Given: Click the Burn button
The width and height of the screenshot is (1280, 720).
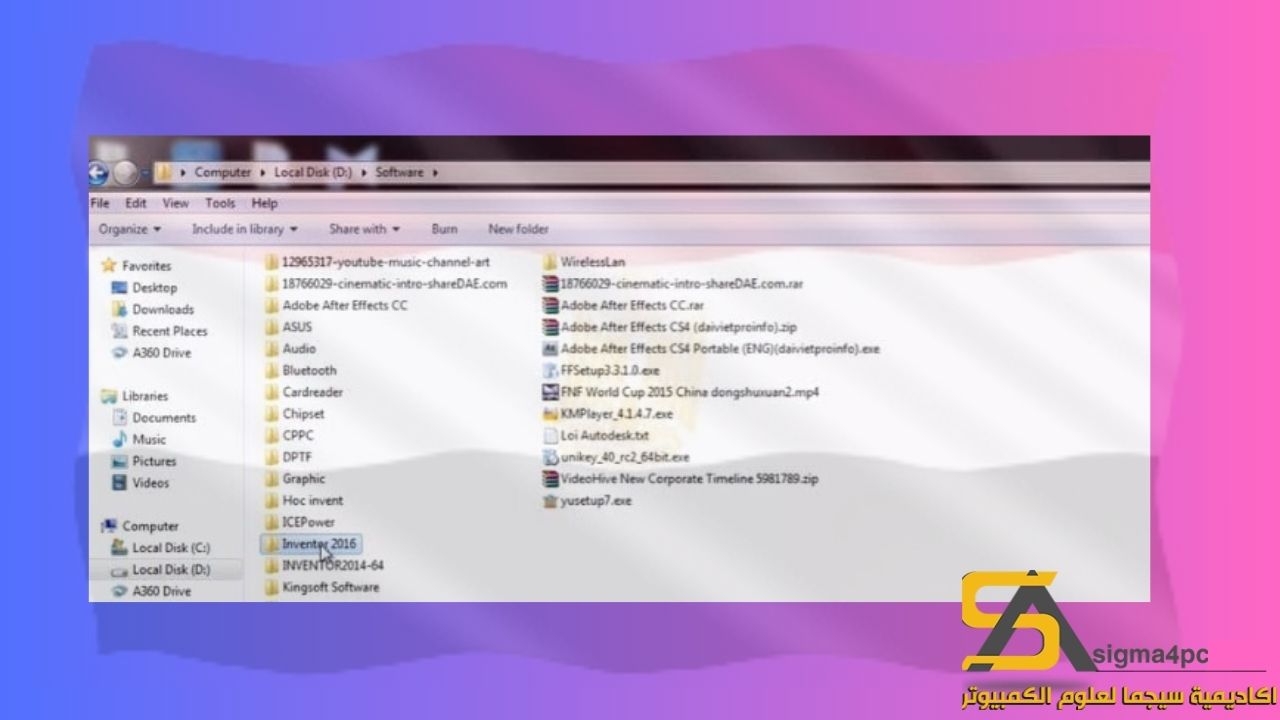Looking at the screenshot, I should tap(444, 229).
